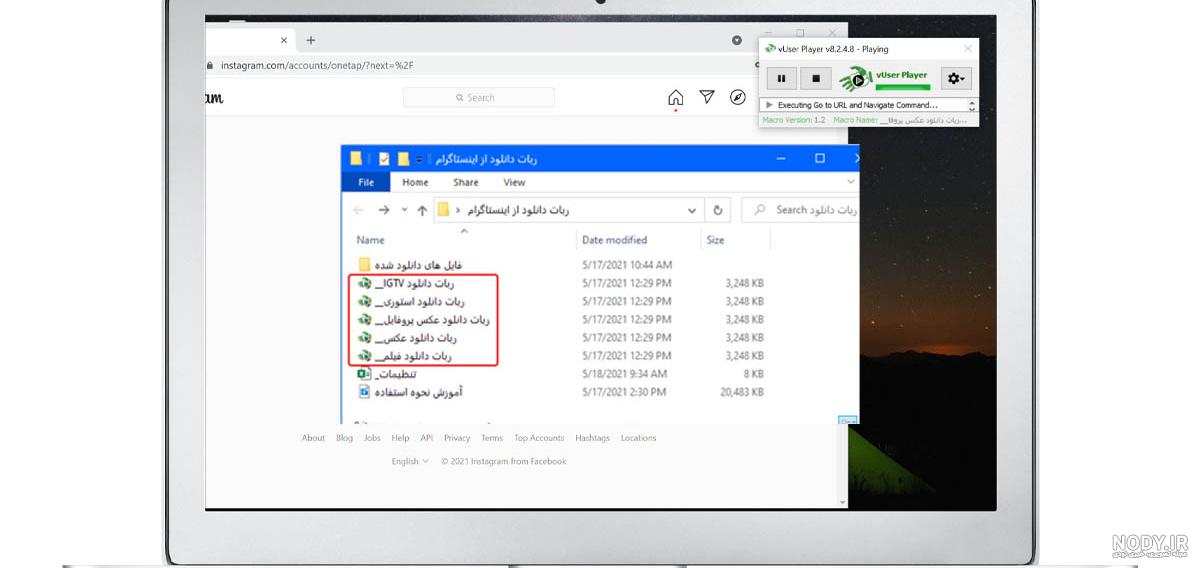
Task: Stop the vUser Player macro
Action: 815,78
